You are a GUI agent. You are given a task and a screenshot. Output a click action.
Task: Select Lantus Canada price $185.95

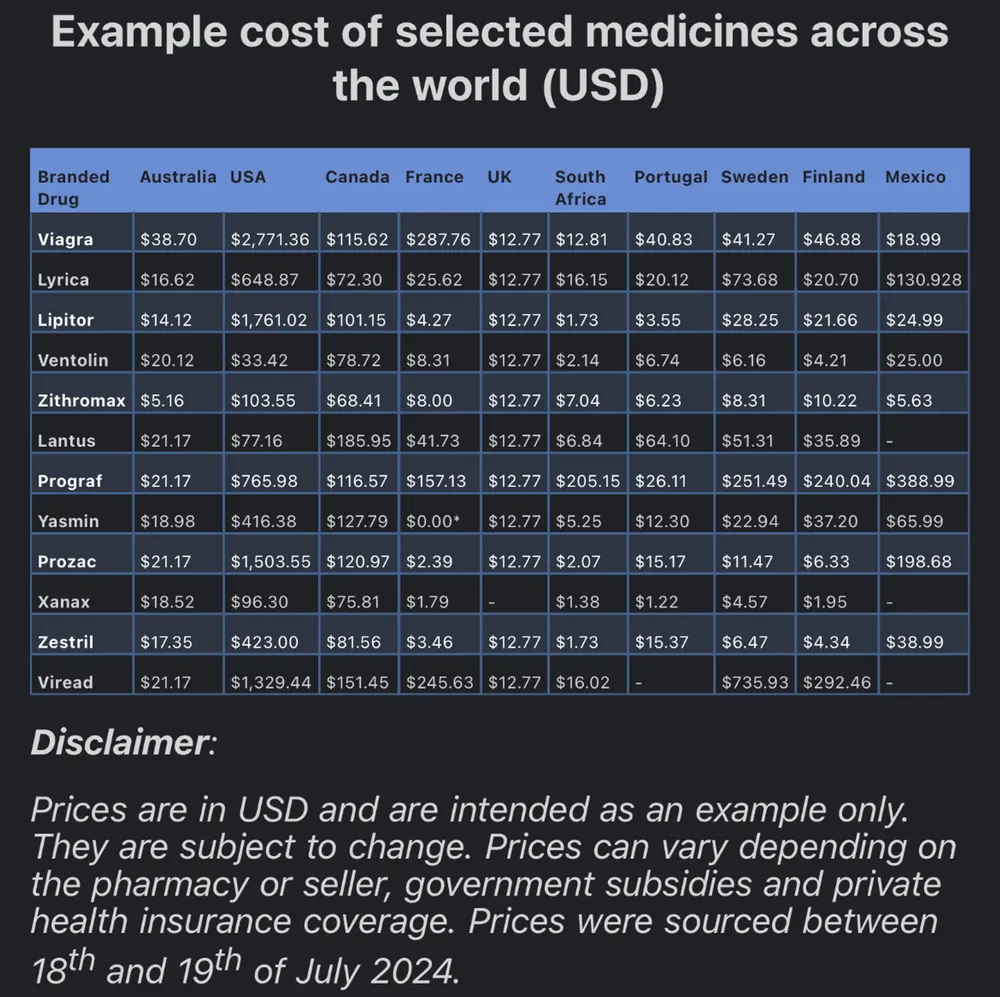tap(358, 440)
